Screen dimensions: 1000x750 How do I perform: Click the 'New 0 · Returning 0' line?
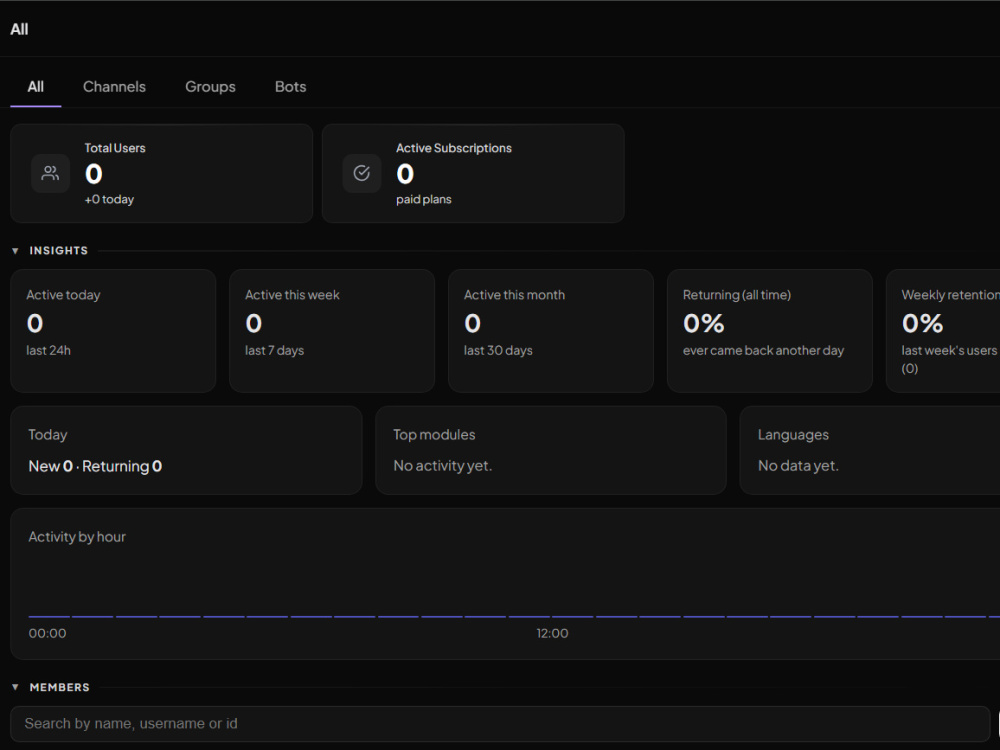click(x=95, y=466)
